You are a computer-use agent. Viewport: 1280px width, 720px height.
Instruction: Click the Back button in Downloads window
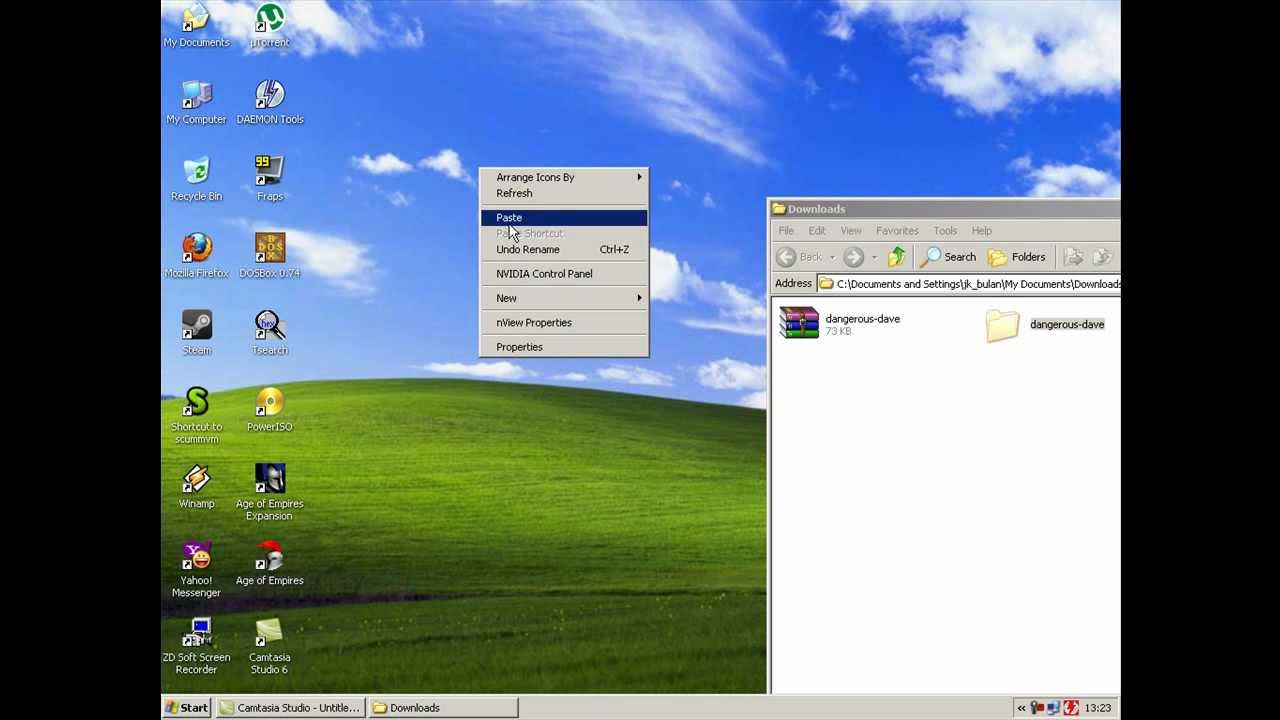[800, 257]
